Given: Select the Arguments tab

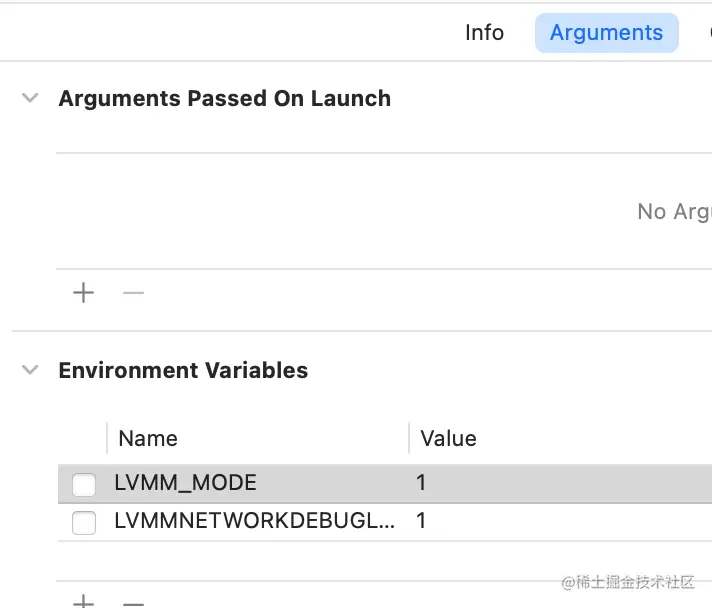Looking at the screenshot, I should [x=606, y=33].
